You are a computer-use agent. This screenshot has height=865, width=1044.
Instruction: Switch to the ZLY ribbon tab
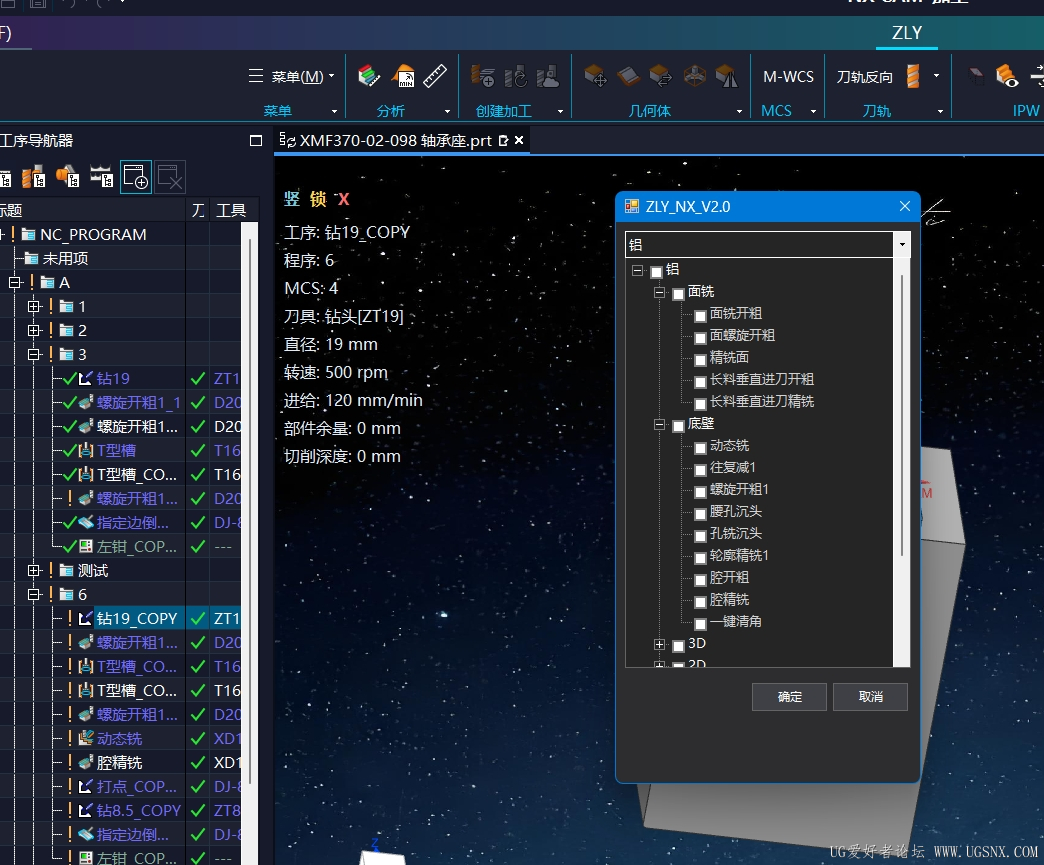point(907,33)
